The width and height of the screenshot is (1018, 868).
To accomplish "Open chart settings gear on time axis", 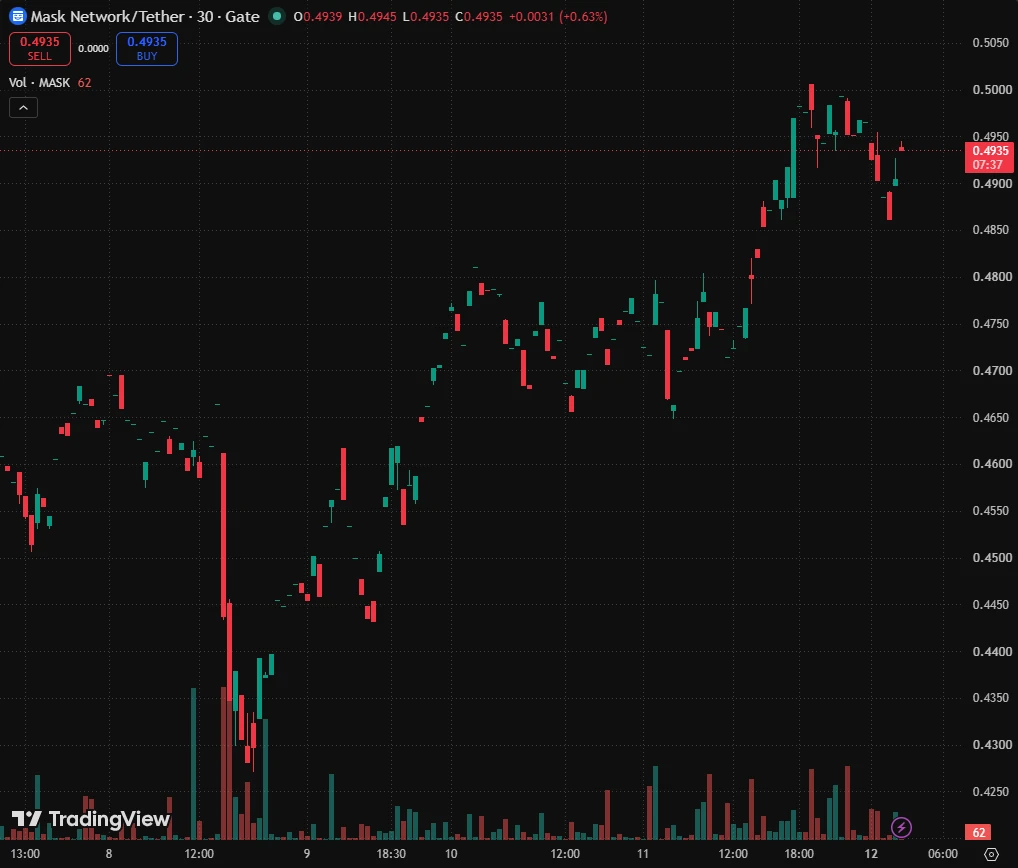I will (x=991, y=854).
